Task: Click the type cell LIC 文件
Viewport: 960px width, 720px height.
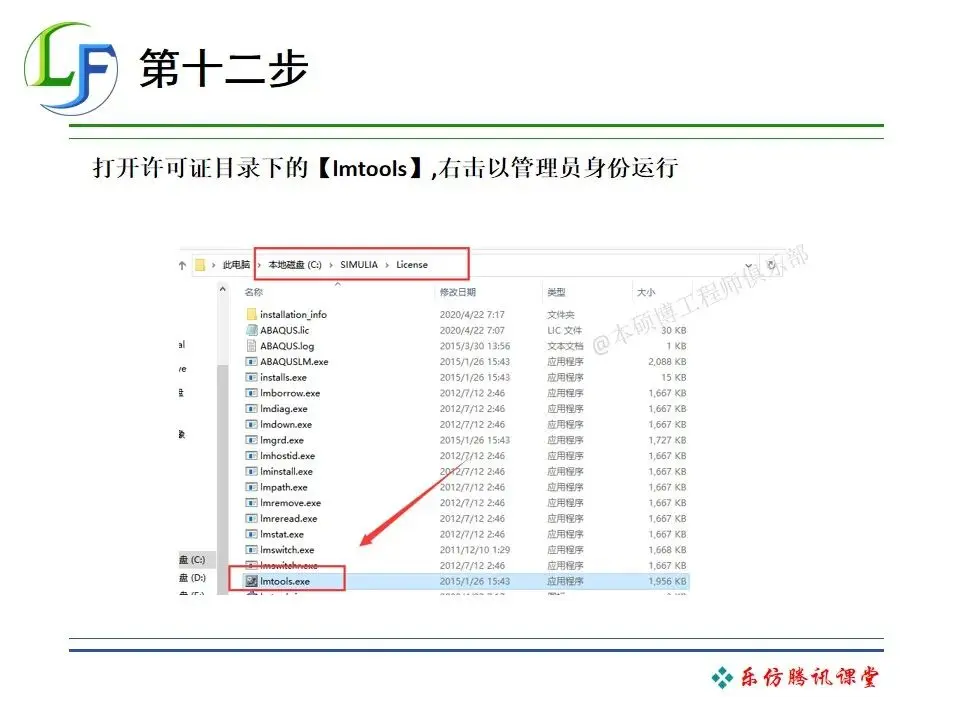Action: point(564,330)
